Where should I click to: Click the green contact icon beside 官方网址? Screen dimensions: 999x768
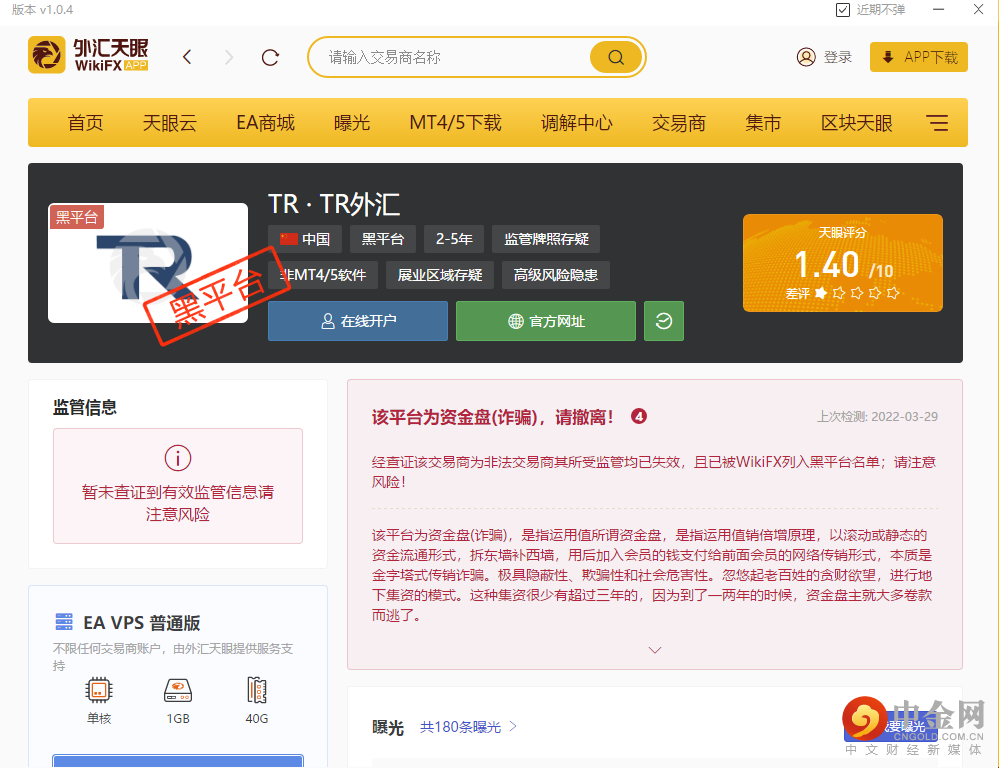click(x=663, y=321)
